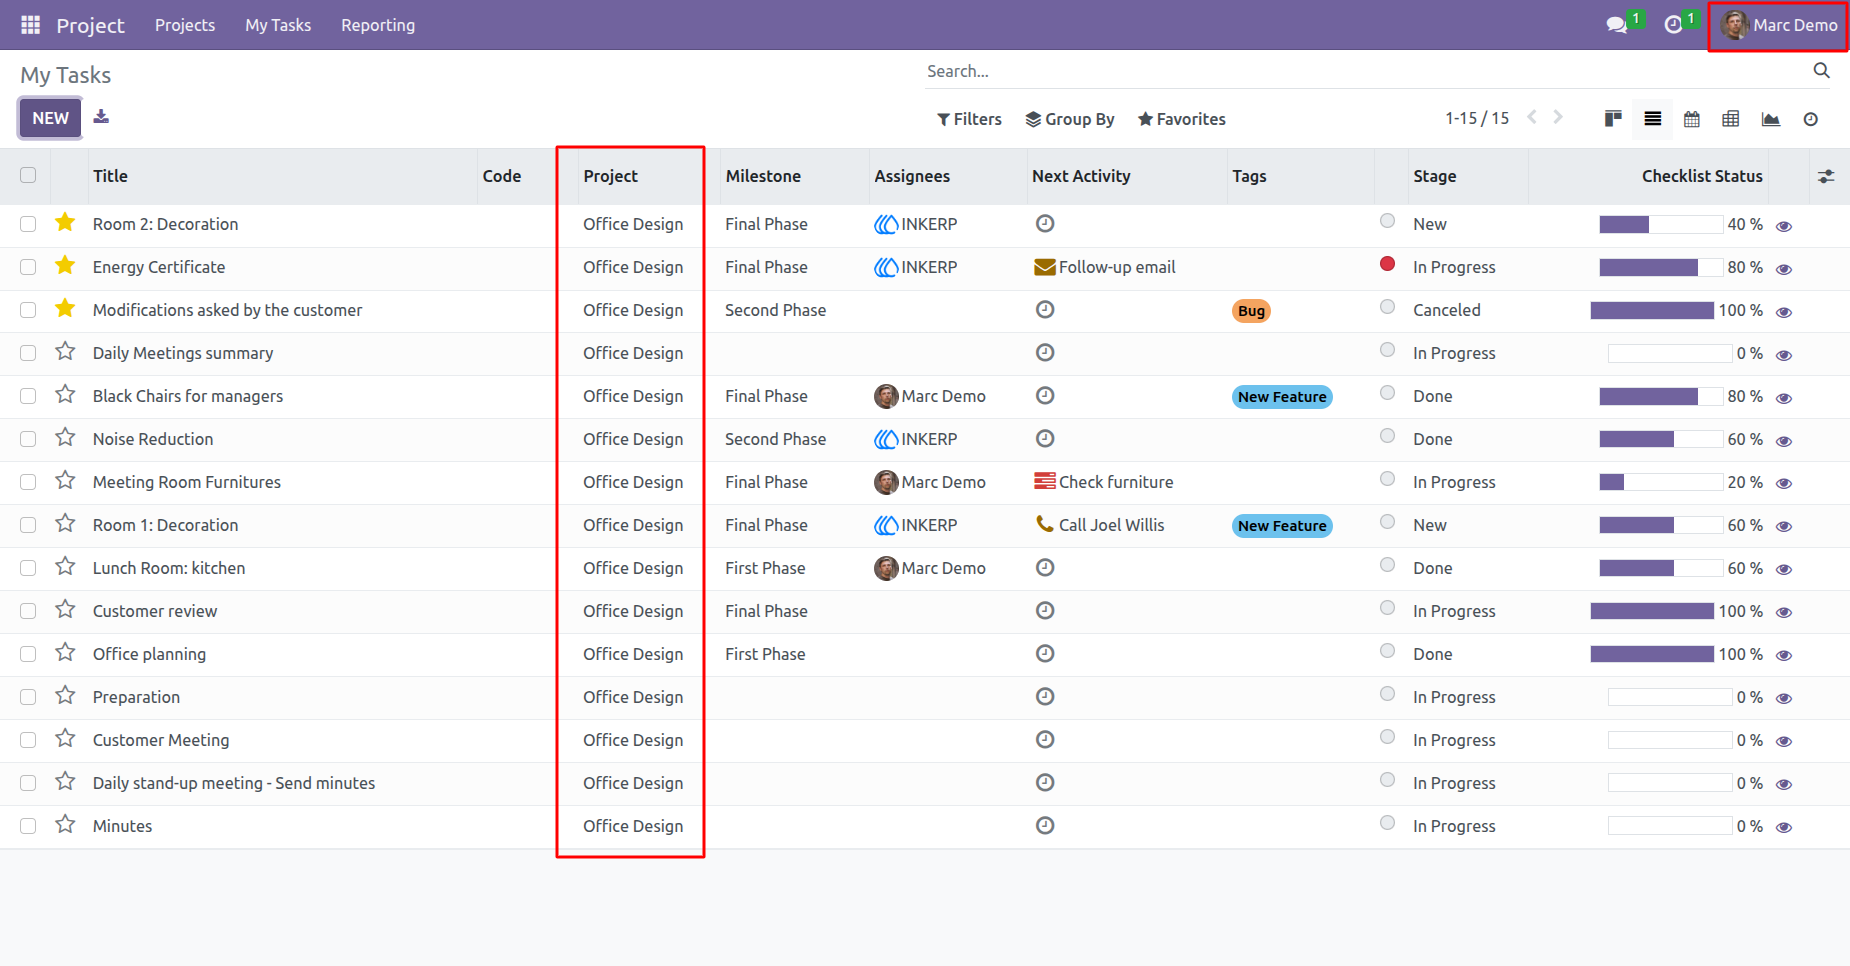Click the NEW button
The height and width of the screenshot is (966, 1850).
[x=51, y=118]
